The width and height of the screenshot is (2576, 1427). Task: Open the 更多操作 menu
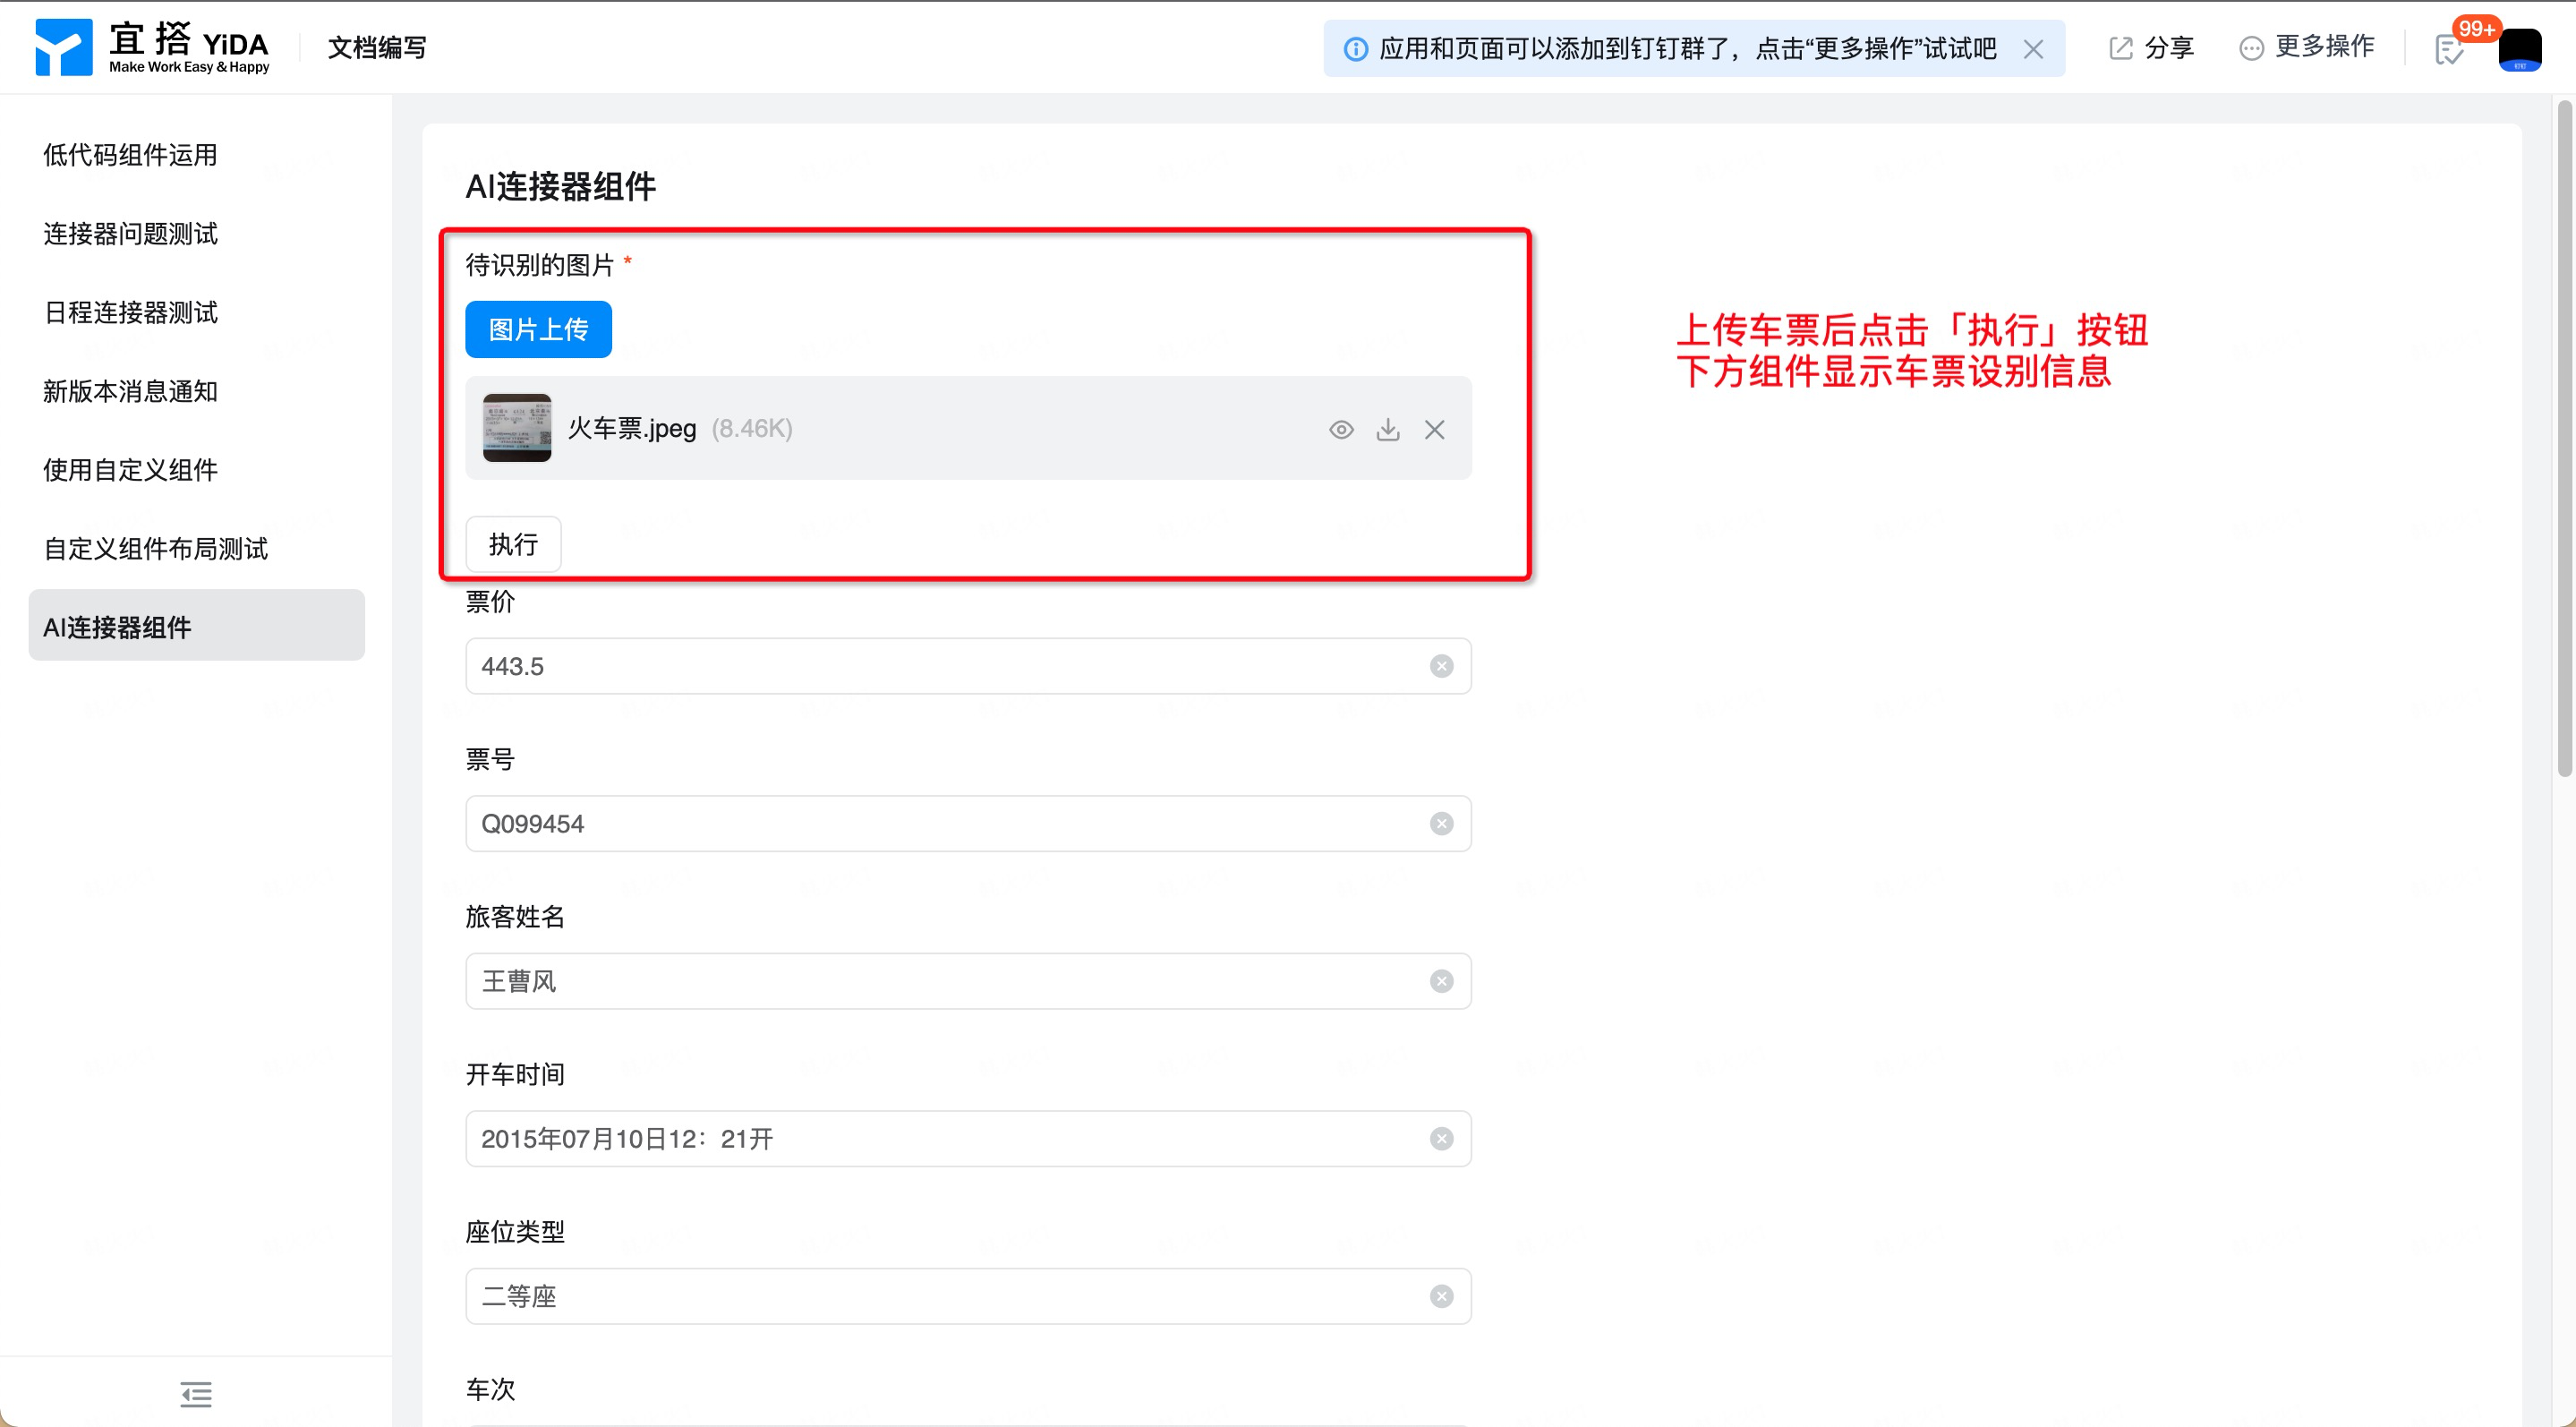point(2306,47)
